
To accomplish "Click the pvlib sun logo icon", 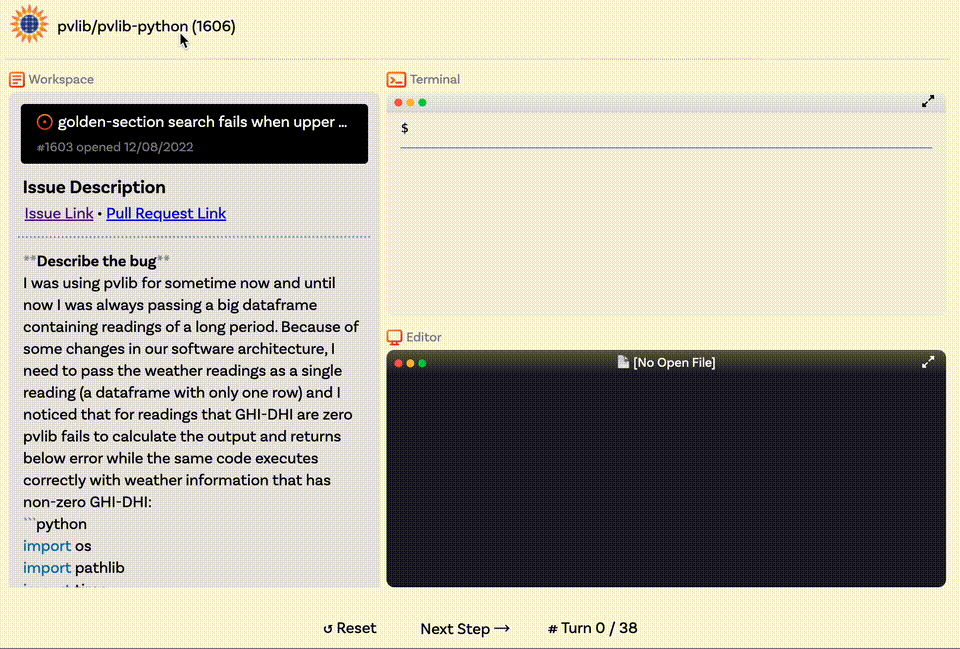I will pos(29,24).
